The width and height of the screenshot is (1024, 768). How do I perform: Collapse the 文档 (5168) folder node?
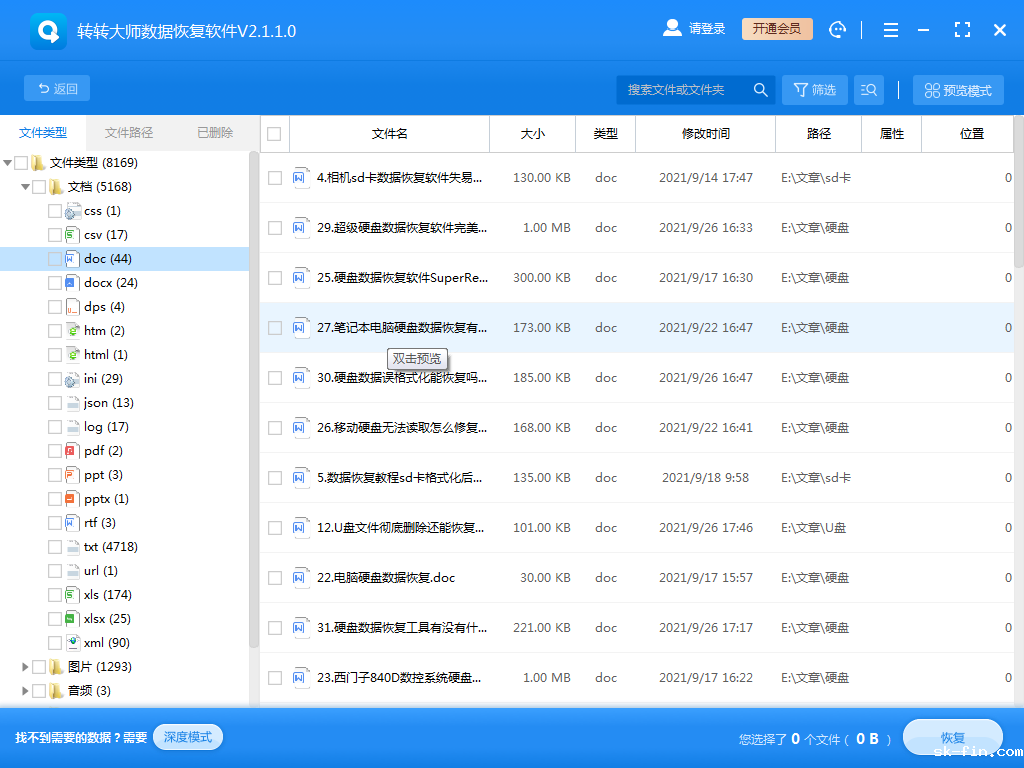click(x=24, y=186)
